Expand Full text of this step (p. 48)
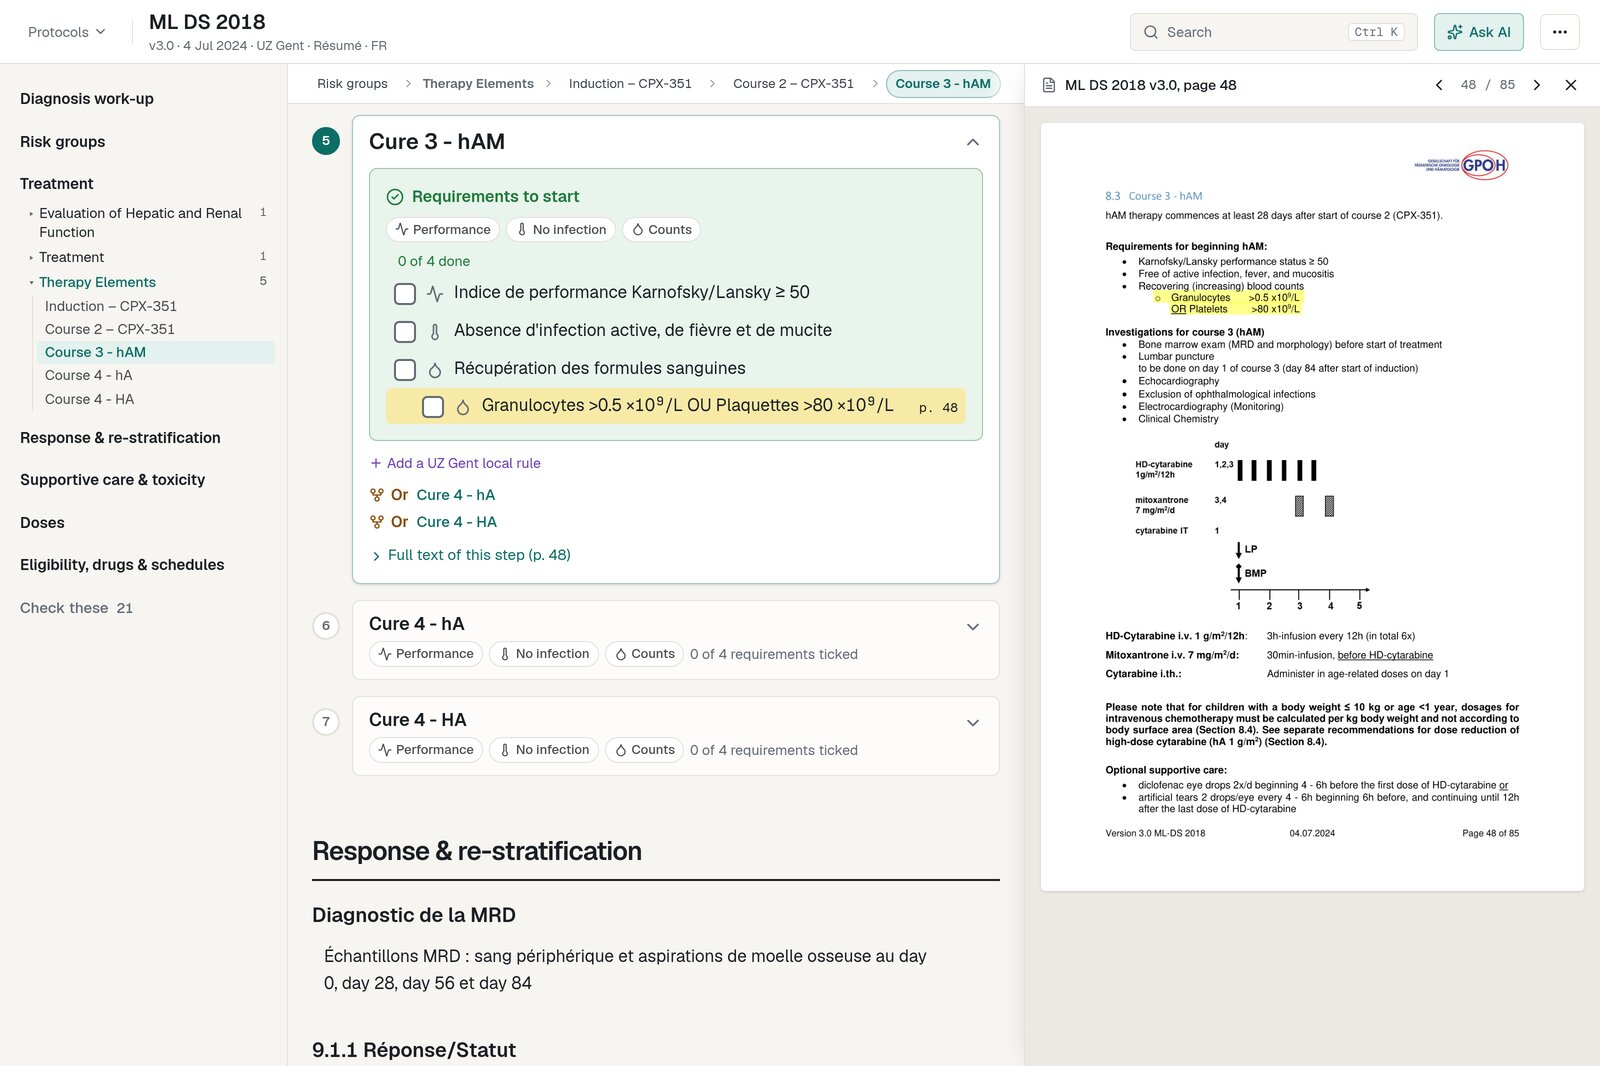Image resolution: width=1600 pixels, height=1066 pixels. [470, 555]
